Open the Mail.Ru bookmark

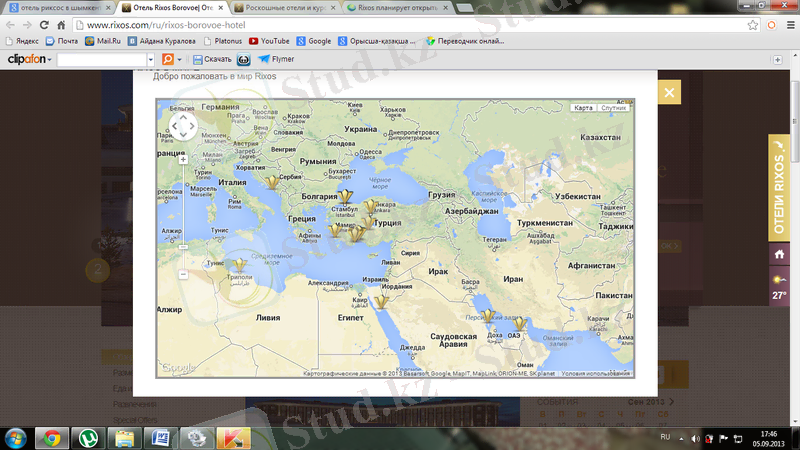click(x=103, y=41)
